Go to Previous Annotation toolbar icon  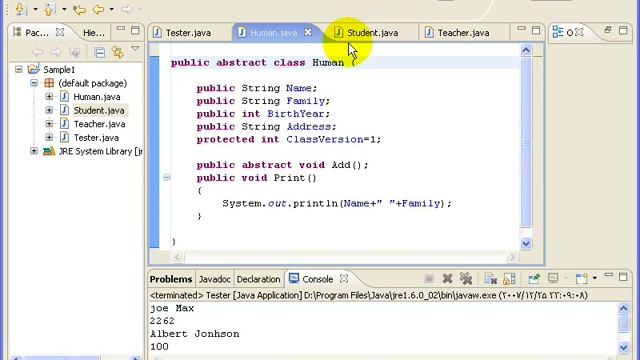(49, 9)
